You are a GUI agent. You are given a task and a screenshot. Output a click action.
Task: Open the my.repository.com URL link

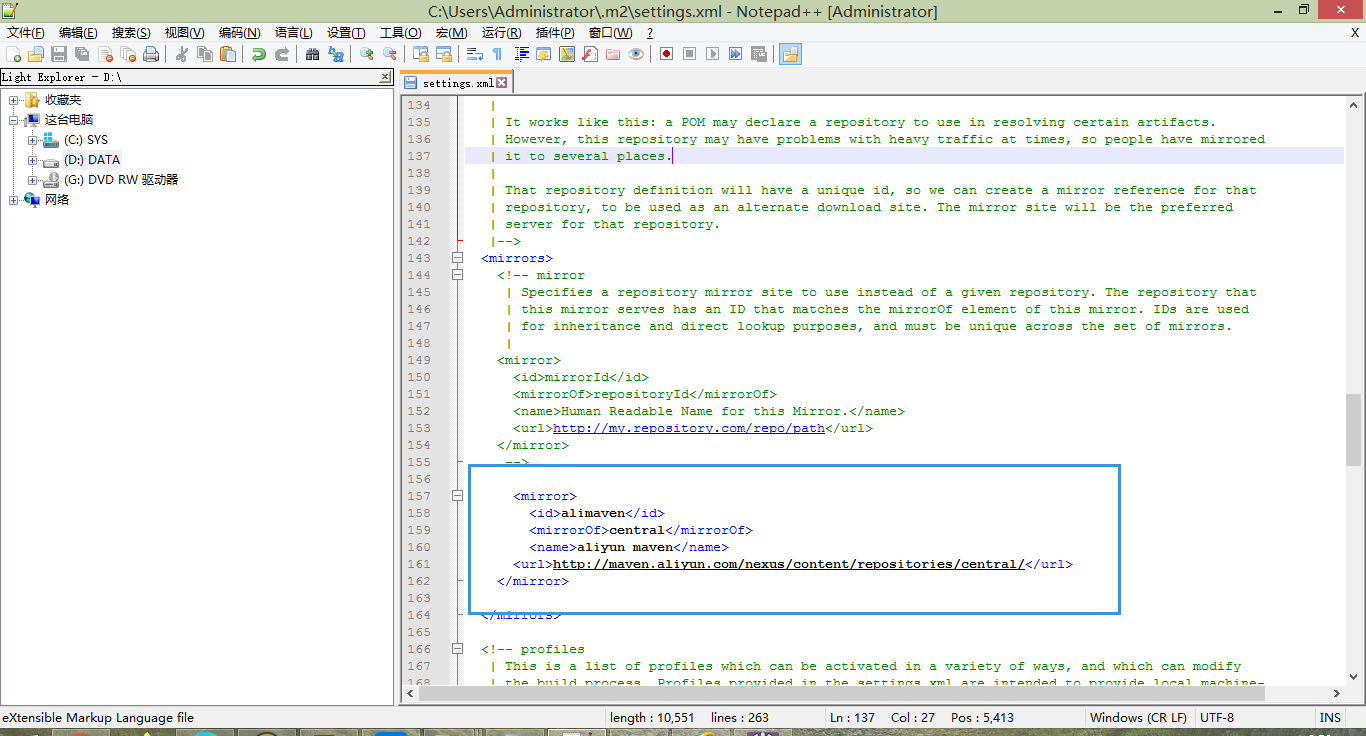[x=689, y=428]
